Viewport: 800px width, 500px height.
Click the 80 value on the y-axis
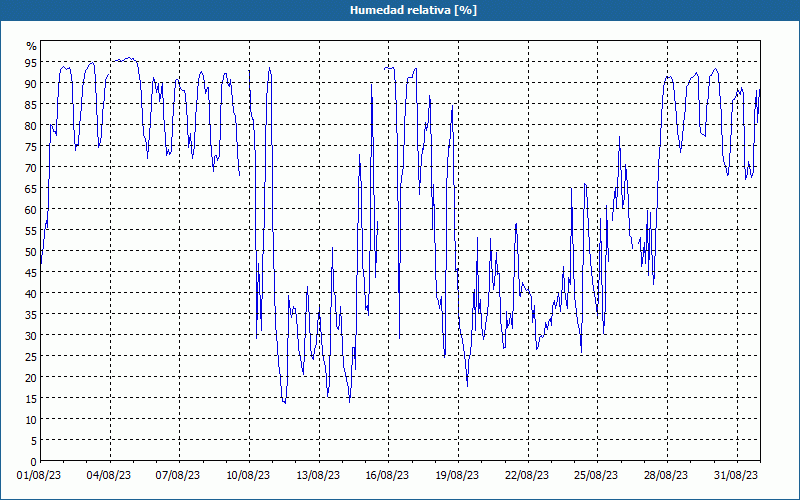(x=31, y=126)
